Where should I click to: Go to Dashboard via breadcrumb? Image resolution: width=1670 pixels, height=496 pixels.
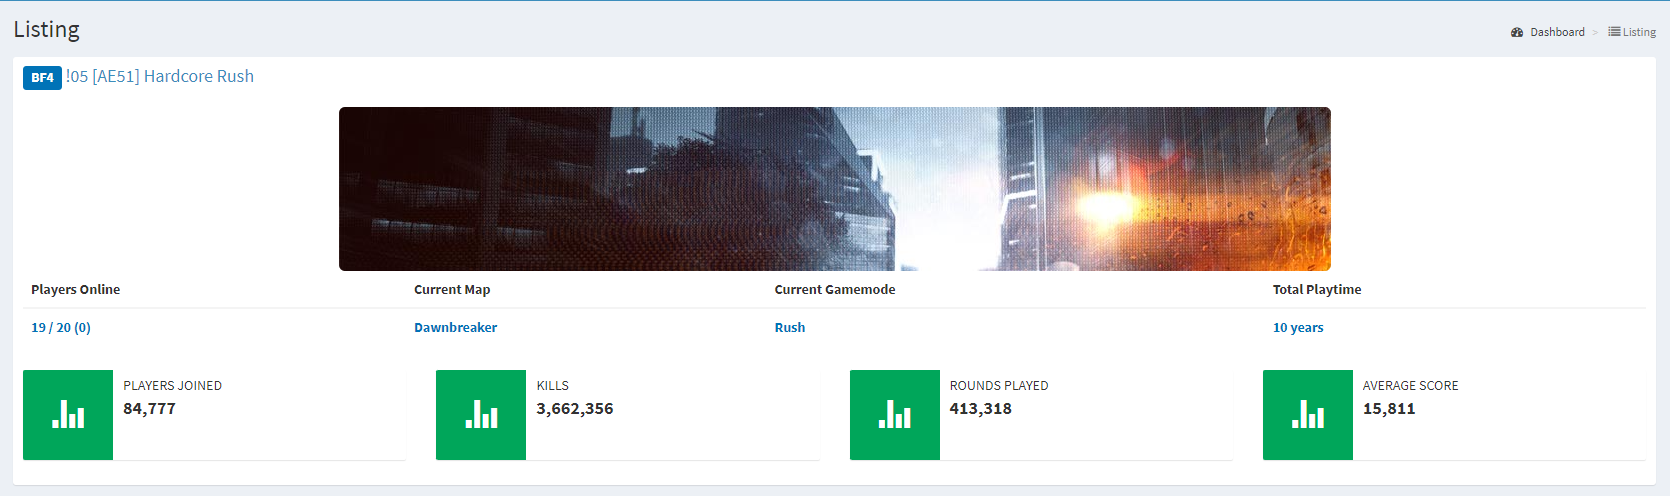1557,32
